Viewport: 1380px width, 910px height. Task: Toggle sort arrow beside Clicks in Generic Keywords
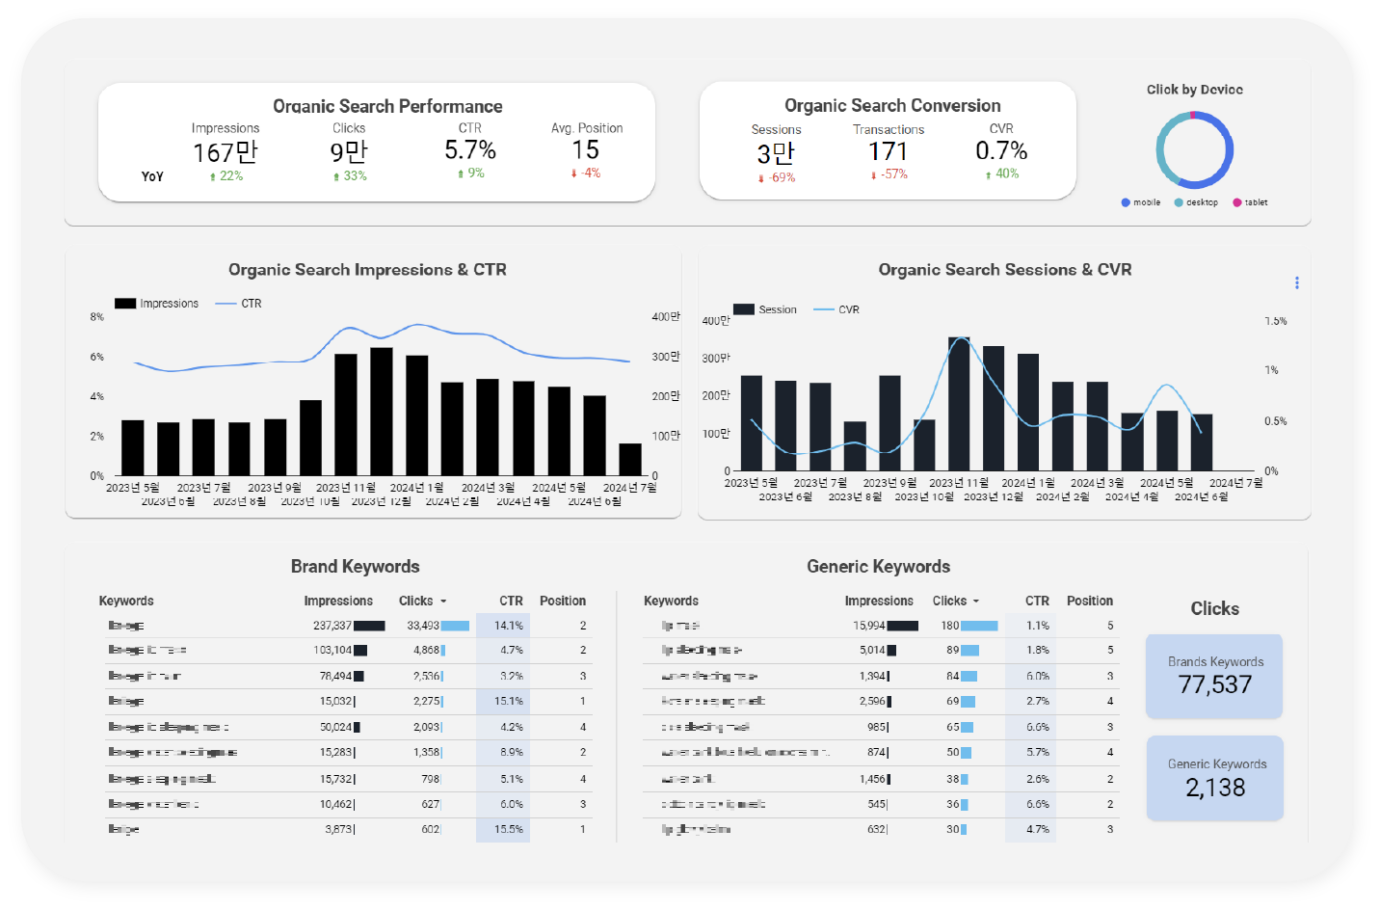(x=976, y=601)
